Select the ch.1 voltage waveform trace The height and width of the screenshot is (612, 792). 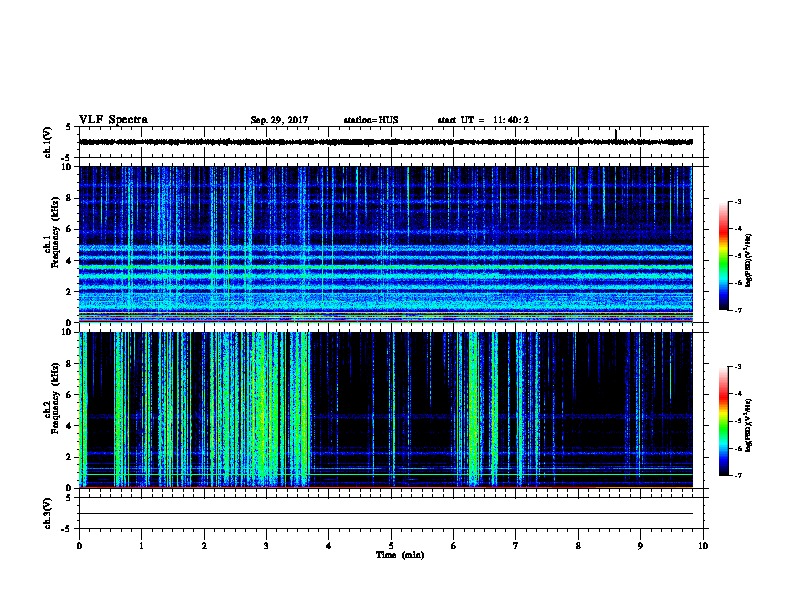[386, 142]
